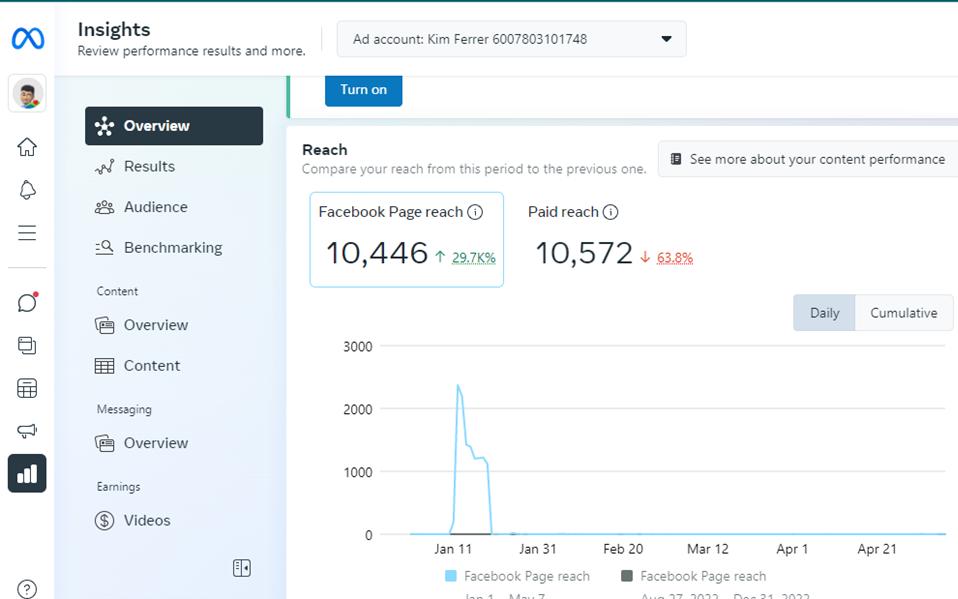The width and height of the screenshot is (958, 599).
Task: Select the Paid reach metric
Action: 610,240
